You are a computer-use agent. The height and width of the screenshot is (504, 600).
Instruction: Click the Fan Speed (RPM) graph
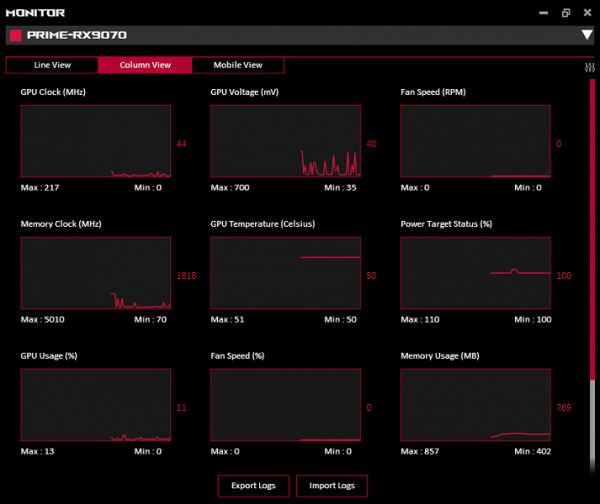point(476,141)
